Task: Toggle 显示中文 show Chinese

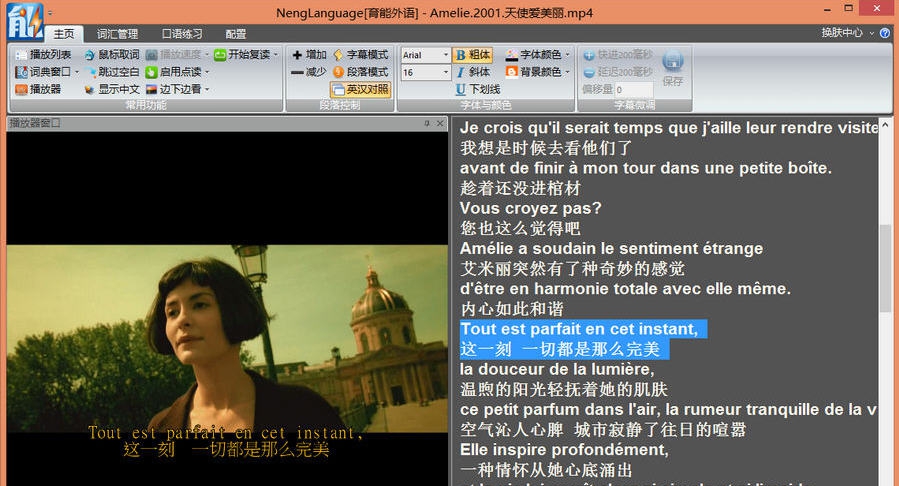Action: (112, 89)
